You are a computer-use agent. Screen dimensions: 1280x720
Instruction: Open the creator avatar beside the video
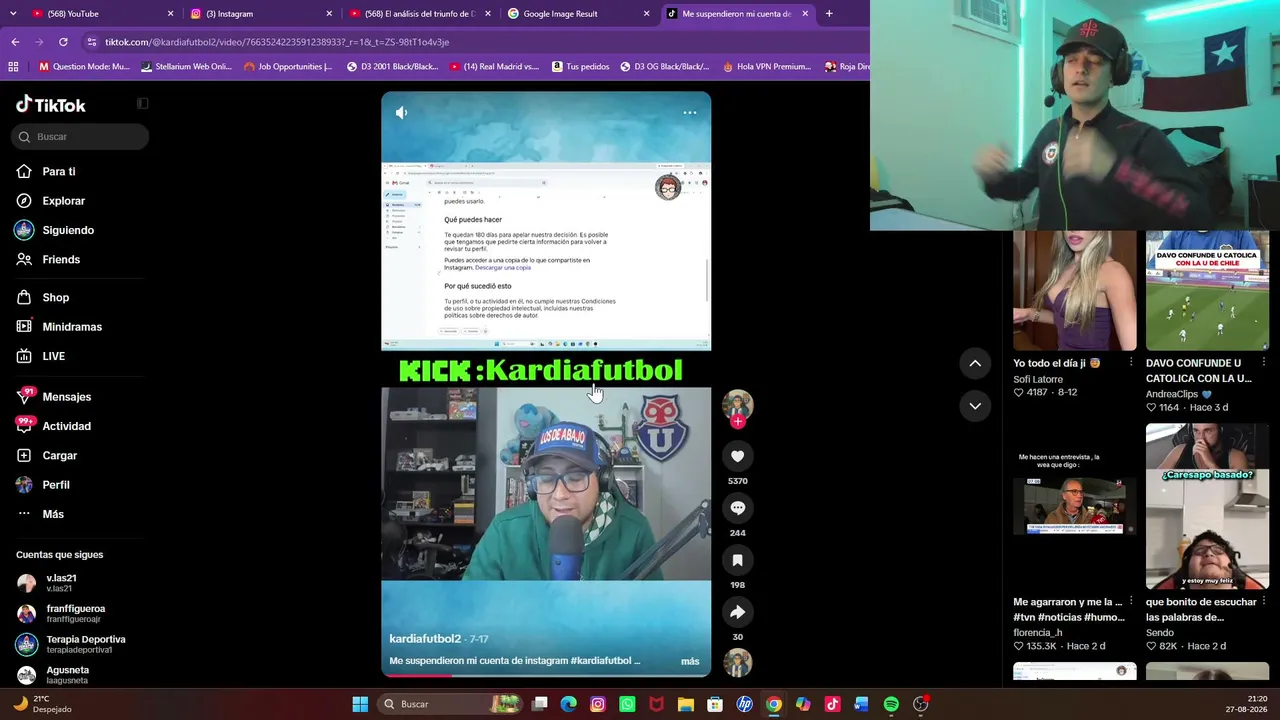click(737, 404)
